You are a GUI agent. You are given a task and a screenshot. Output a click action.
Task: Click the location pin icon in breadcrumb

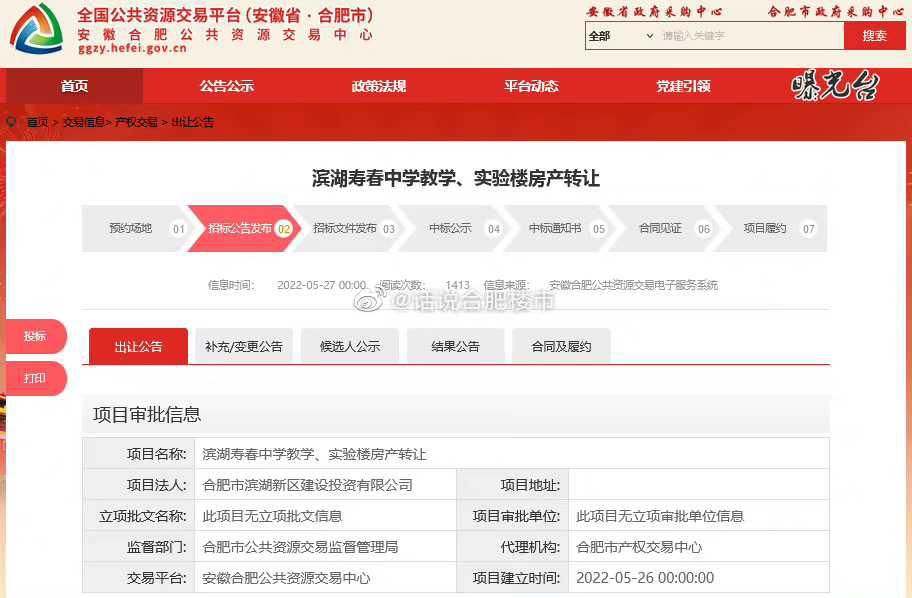10,122
